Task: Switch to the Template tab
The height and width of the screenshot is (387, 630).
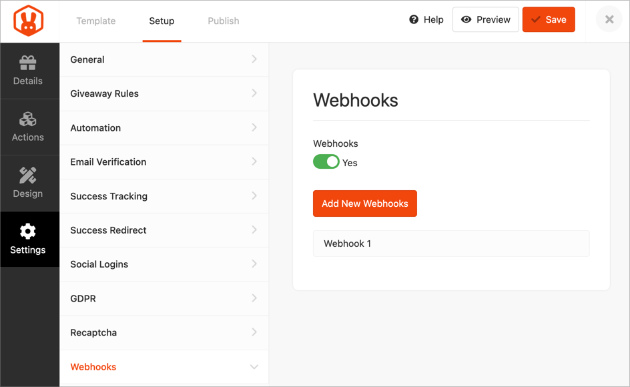Action: [96, 21]
